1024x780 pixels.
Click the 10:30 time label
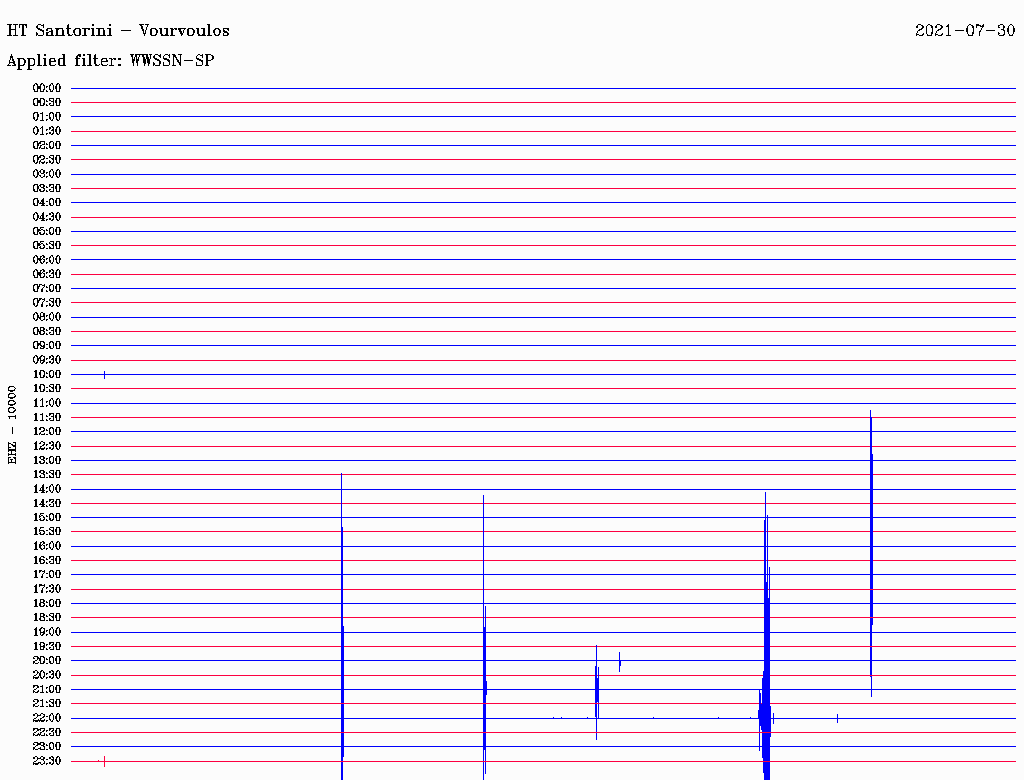[47, 389]
